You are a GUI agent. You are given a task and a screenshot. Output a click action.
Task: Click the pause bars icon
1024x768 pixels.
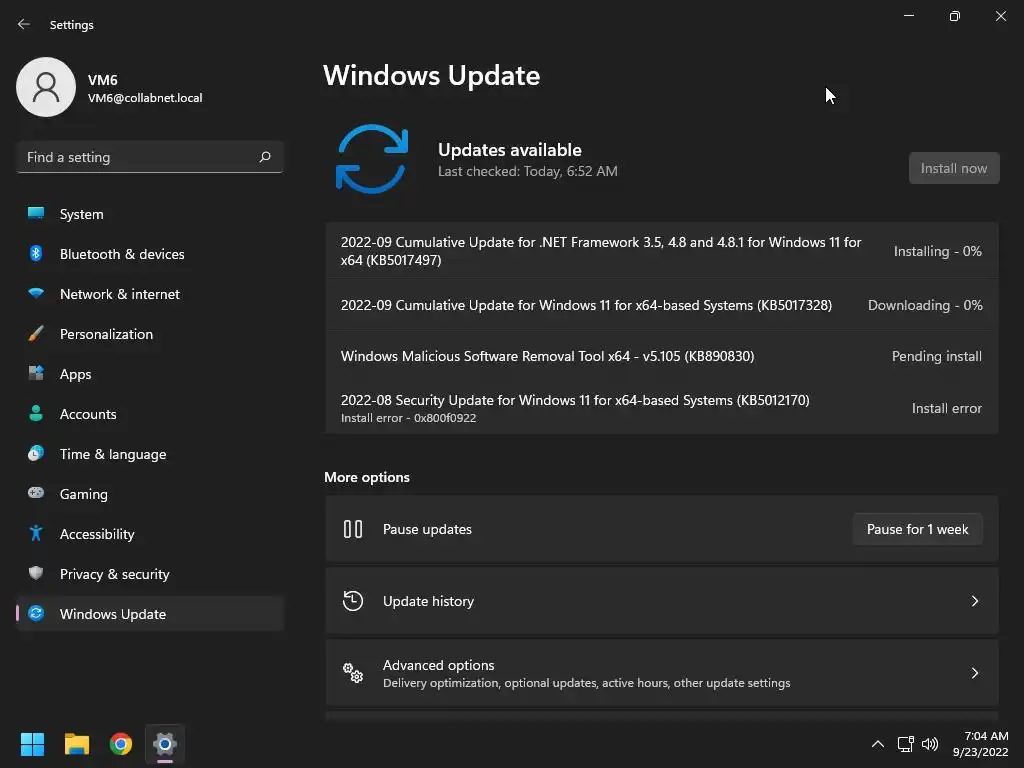click(x=353, y=529)
